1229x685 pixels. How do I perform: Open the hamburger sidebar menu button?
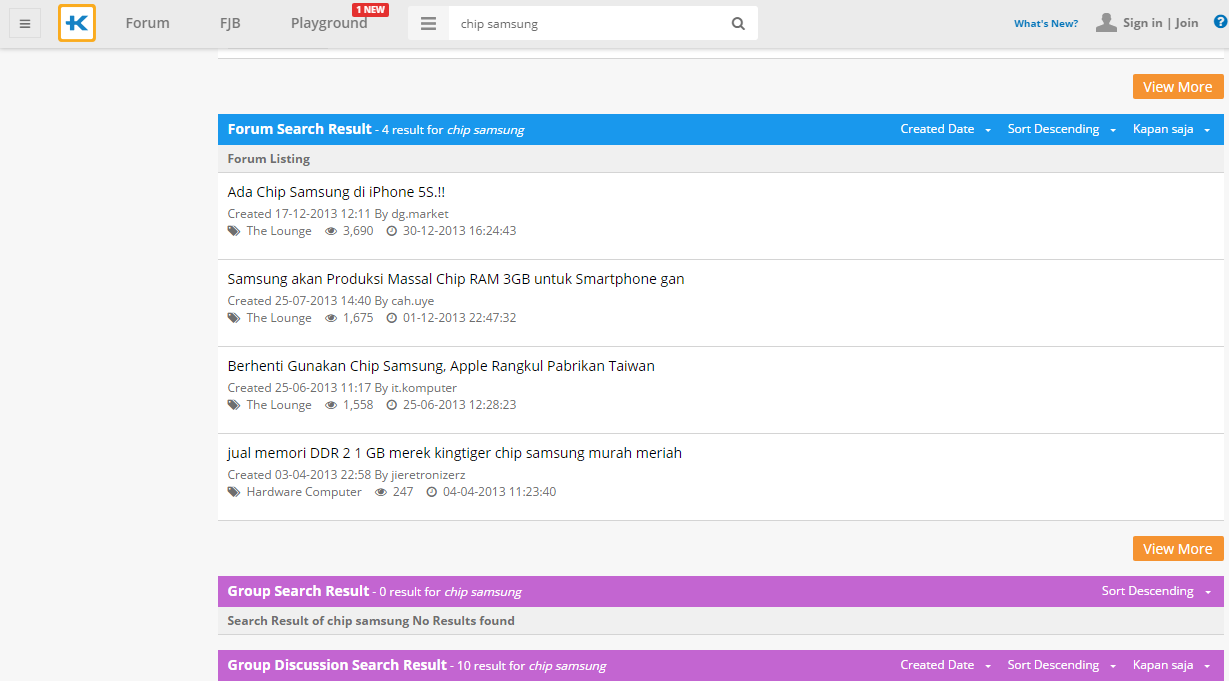[x=25, y=24]
